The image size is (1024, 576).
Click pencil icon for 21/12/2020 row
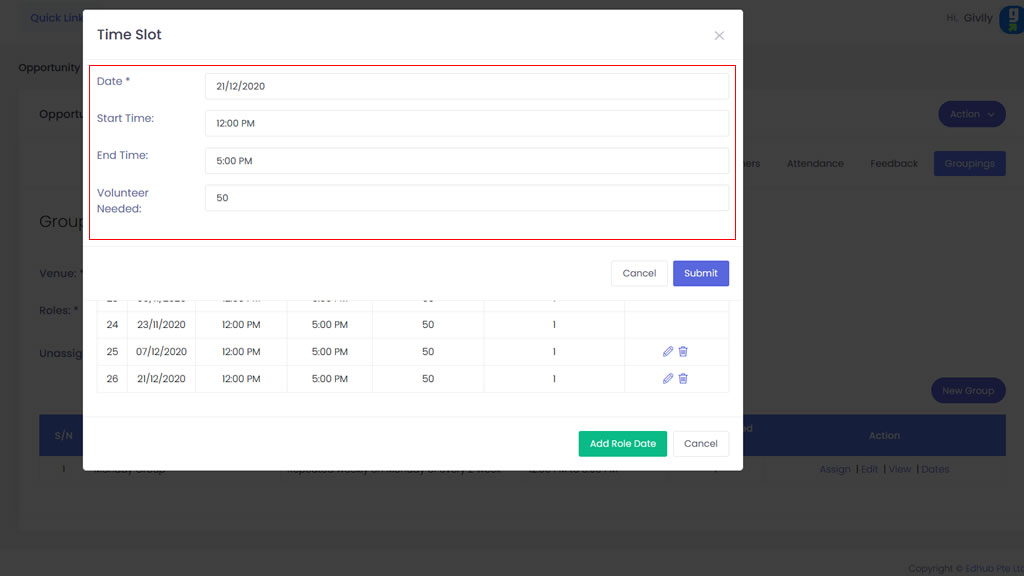[x=668, y=379]
